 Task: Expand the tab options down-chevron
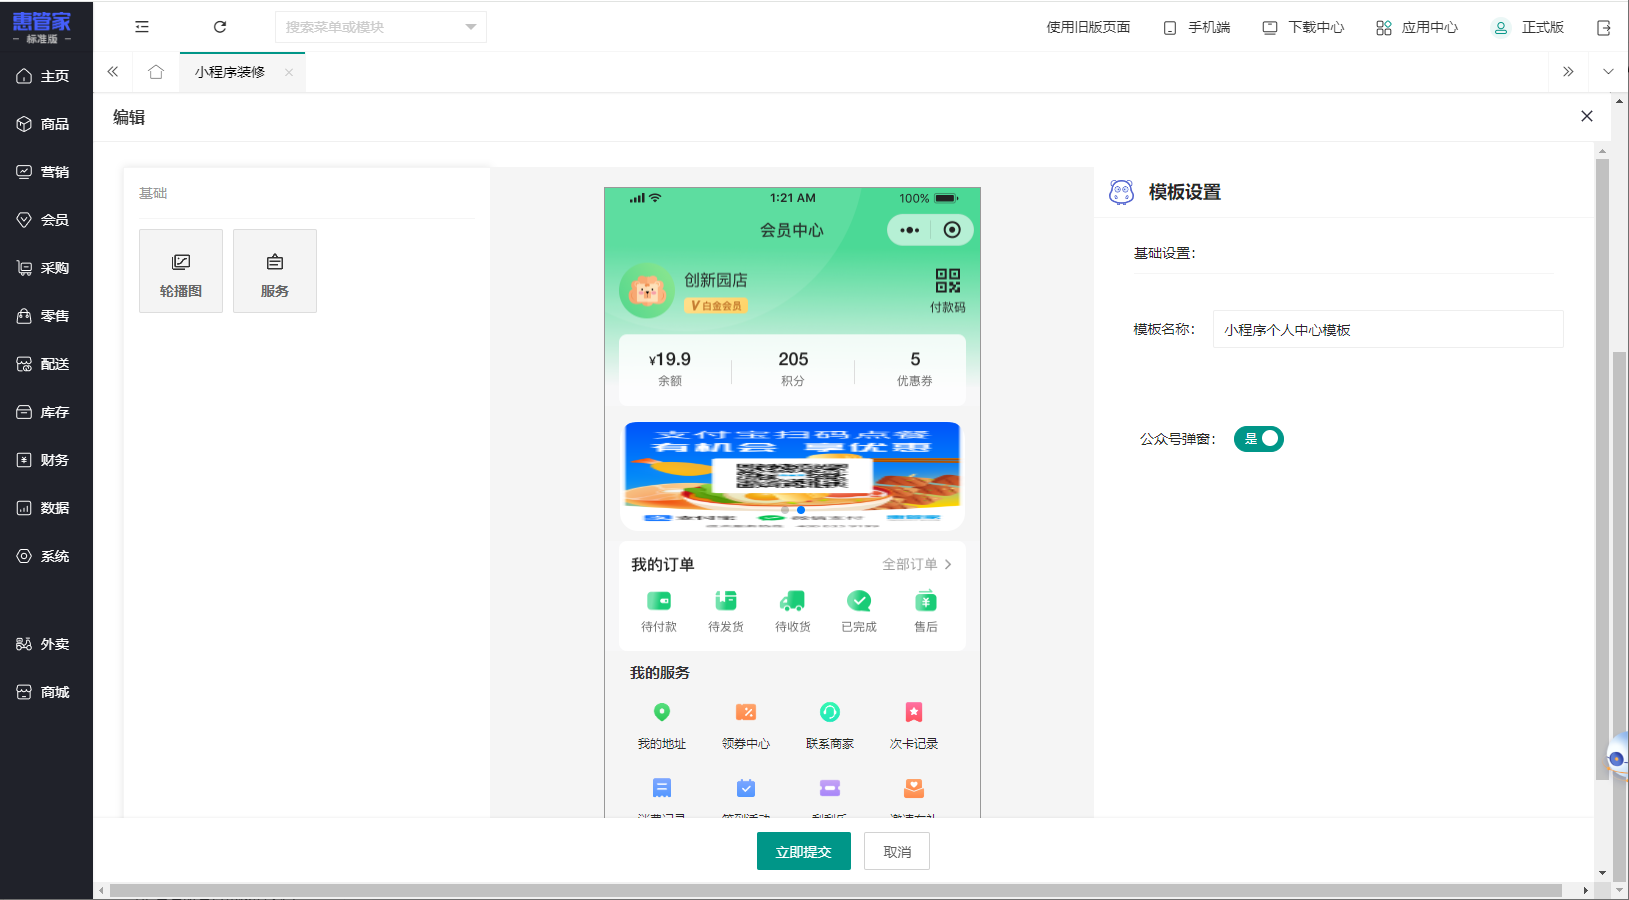pos(1608,72)
